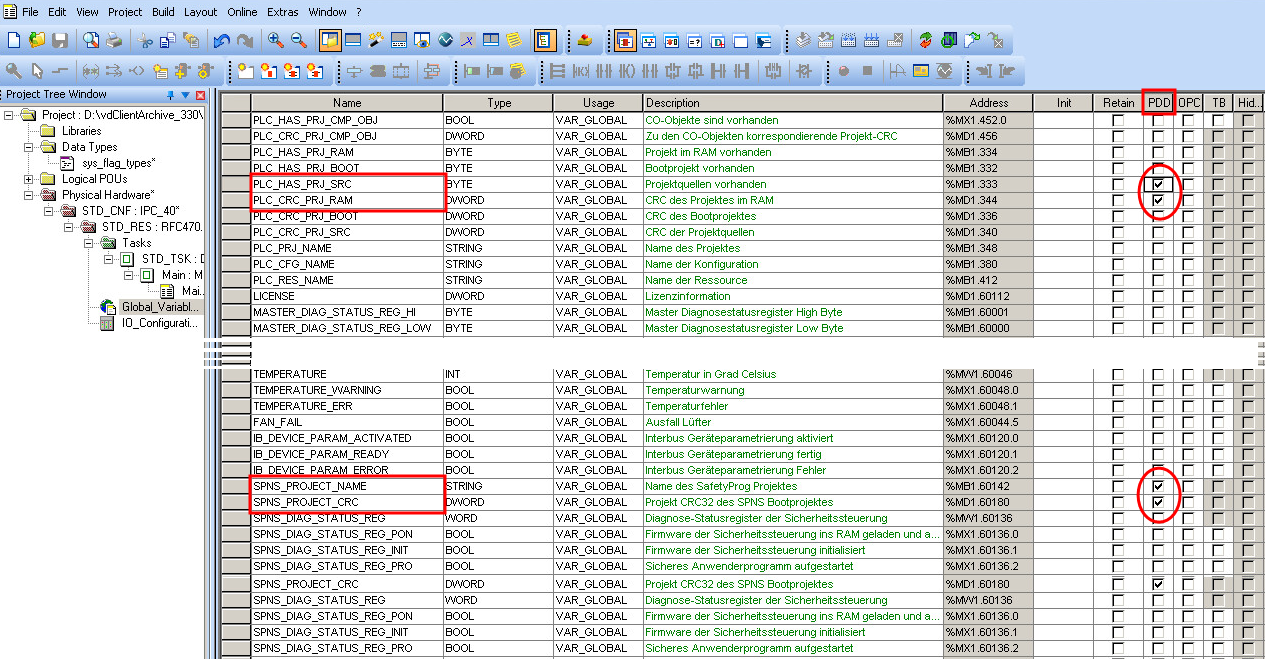
Task: Open the Edit Wizard wand icon
Action: click(376, 41)
